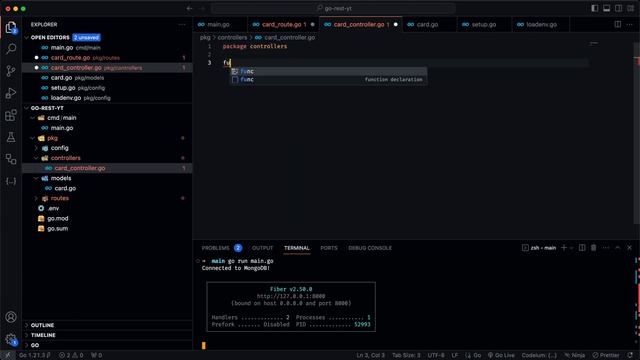Screen dimensions: 640x360
Task: Open Run and Debug view icon
Action: pyautogui.click(x=11, y=93)
